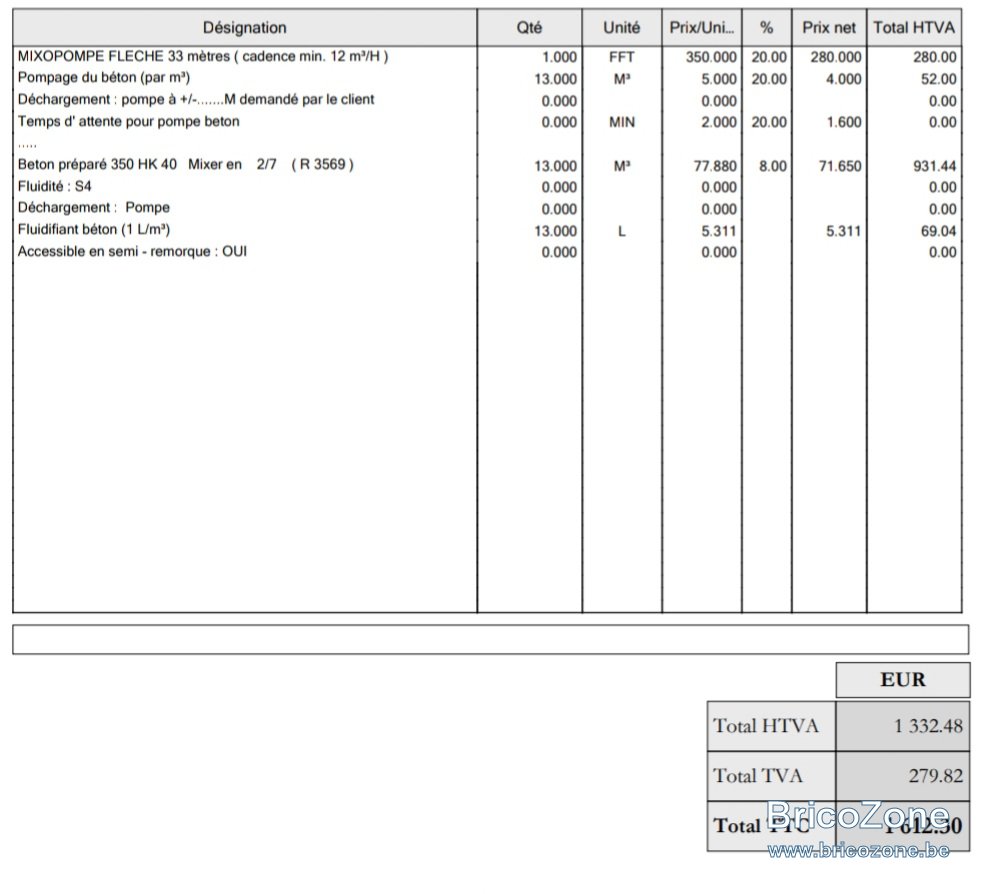Select unit 'MIN' in the Temps d'attente row

pyautogui.click(x=622, y=122)
